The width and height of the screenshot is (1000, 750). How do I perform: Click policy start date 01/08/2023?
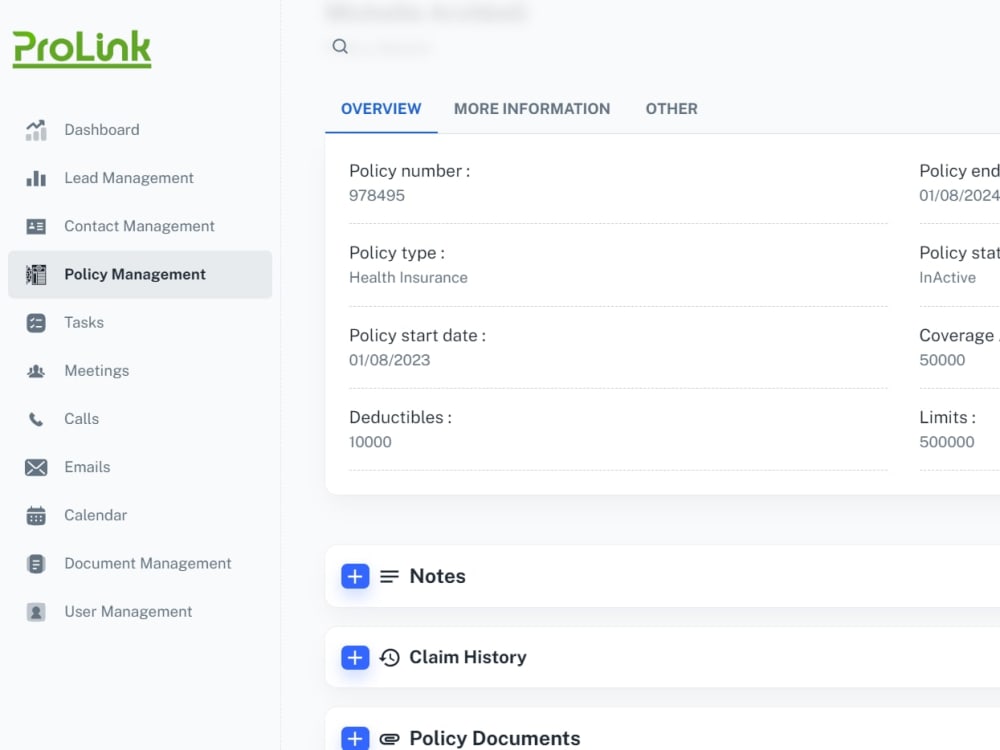pyautogui.click(x=390, y=360)
